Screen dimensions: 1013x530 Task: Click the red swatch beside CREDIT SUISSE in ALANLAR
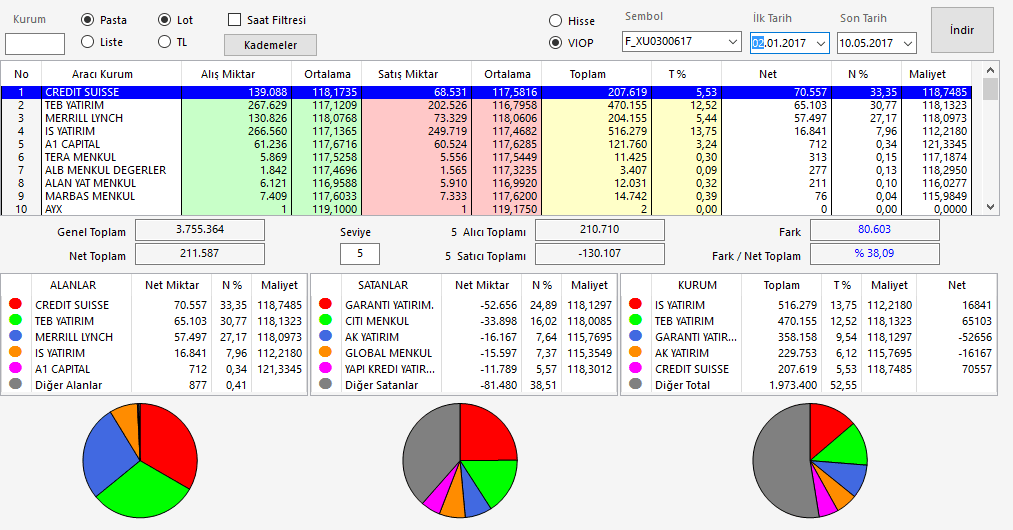click(x=16, y=304)
